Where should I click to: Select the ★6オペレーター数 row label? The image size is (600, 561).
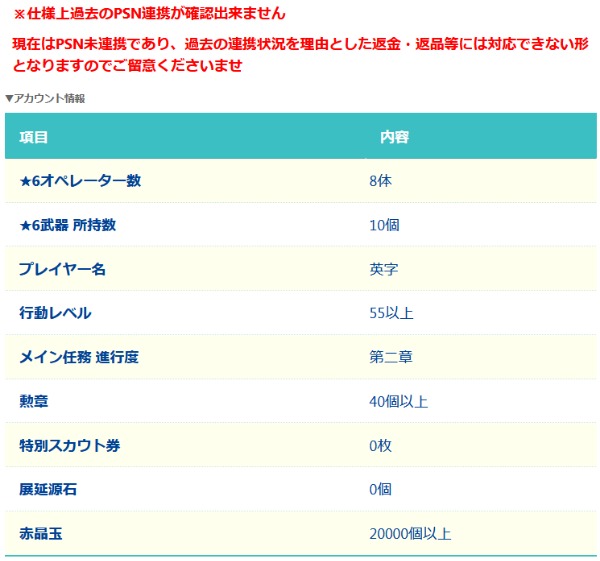coord(80,181)
